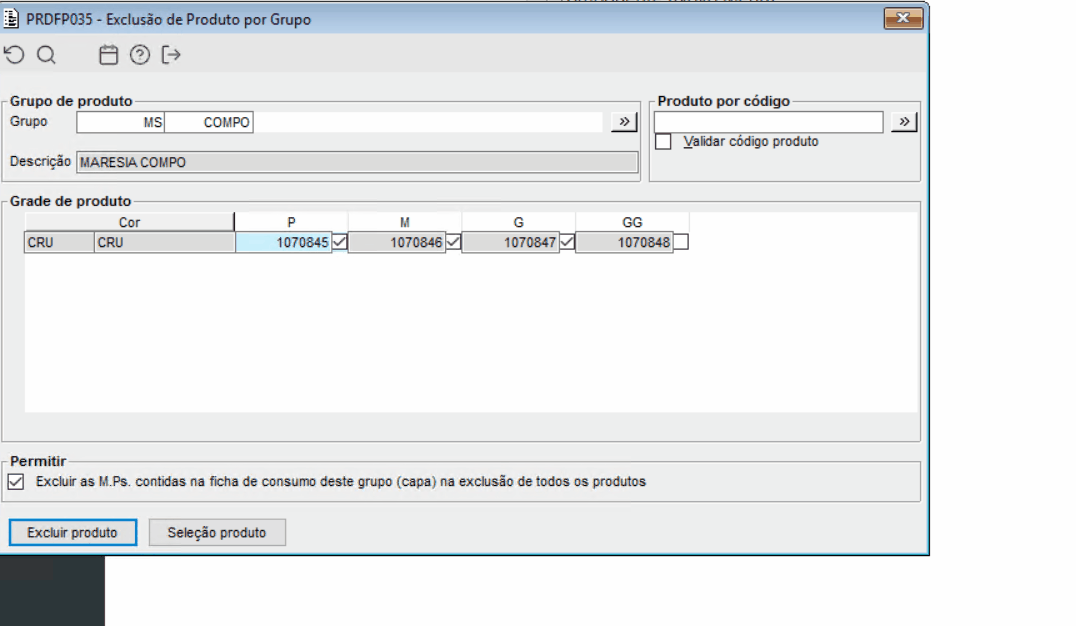Click the P column header
This screenshot has width=1076, height=626.
[291, 222]
